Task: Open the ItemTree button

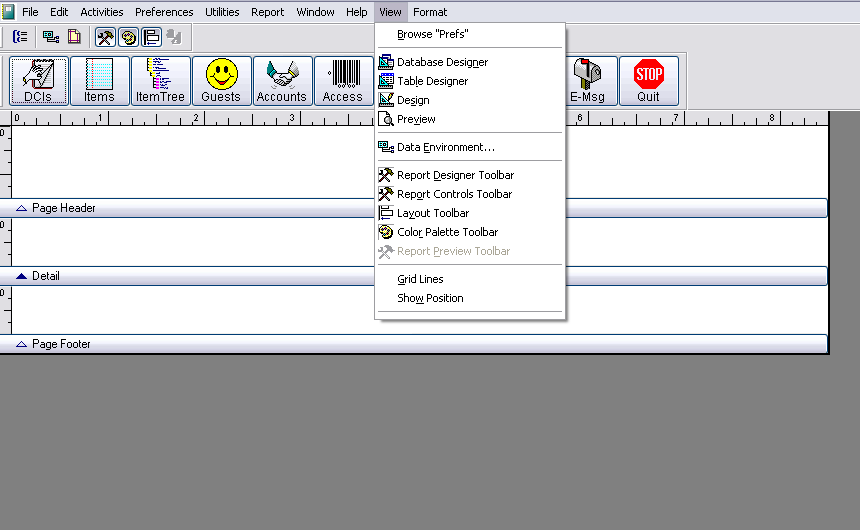Action: 160,81
